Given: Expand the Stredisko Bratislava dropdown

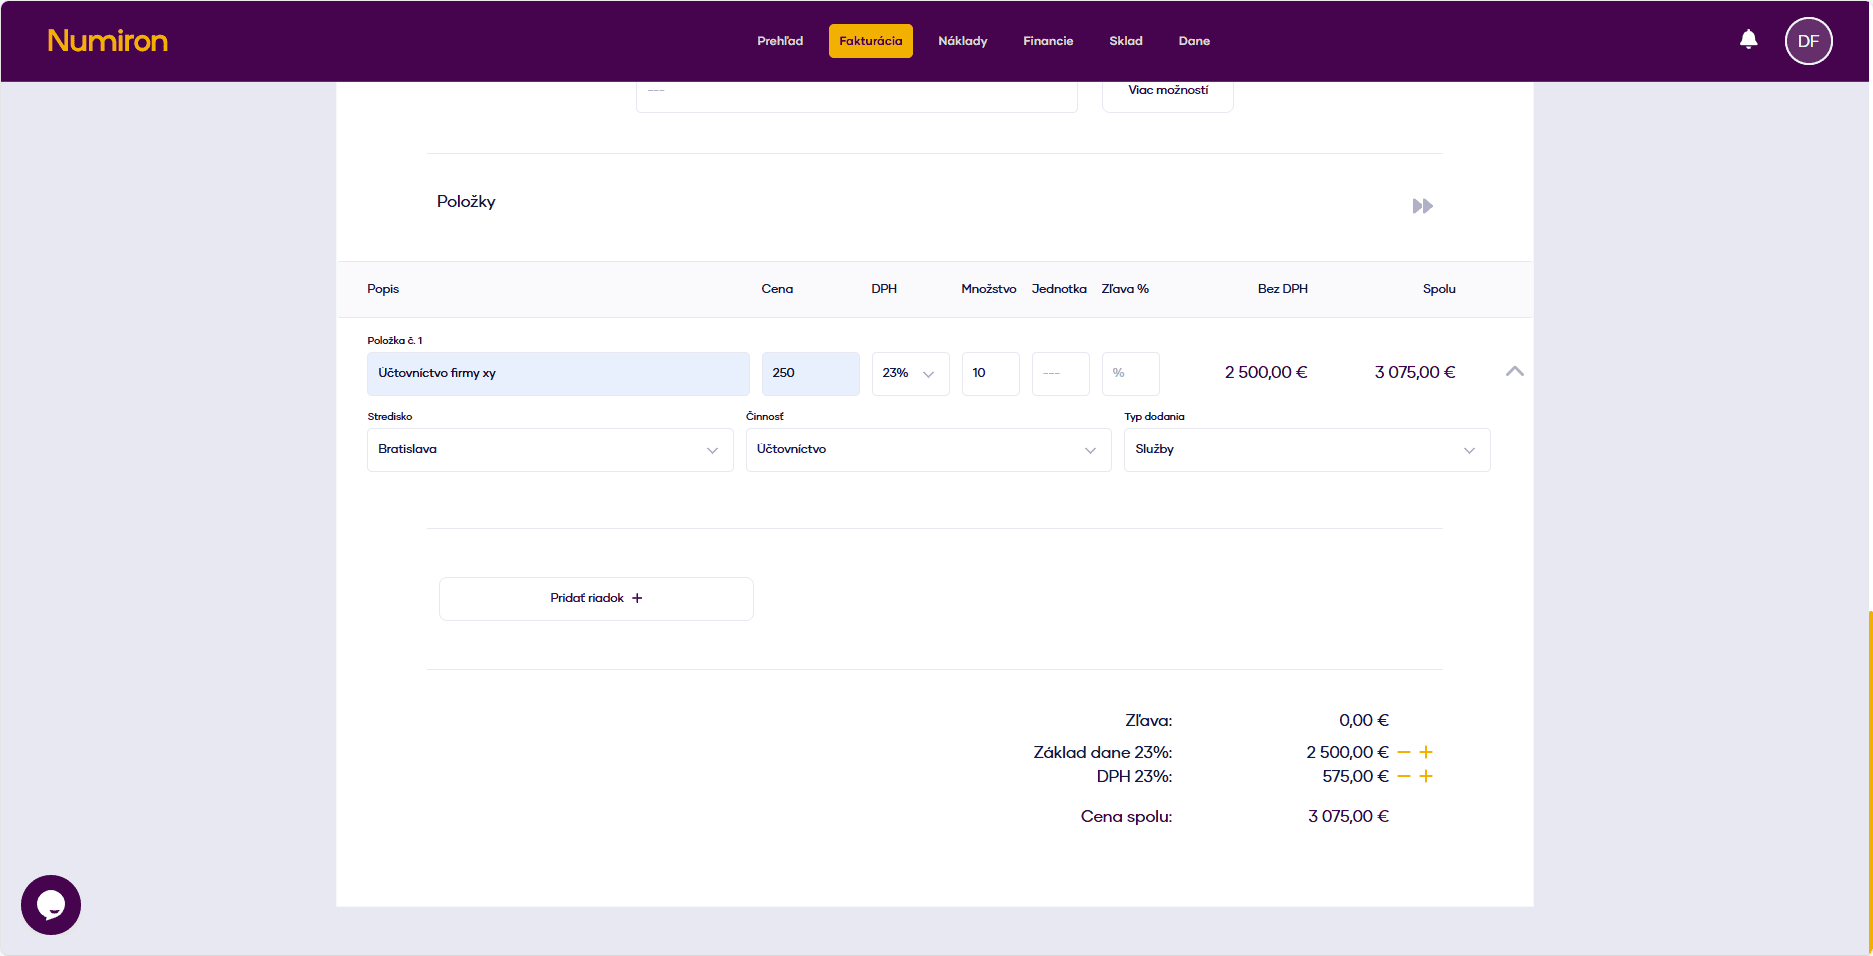Looking at the screenshot, I should click(549, 450).
